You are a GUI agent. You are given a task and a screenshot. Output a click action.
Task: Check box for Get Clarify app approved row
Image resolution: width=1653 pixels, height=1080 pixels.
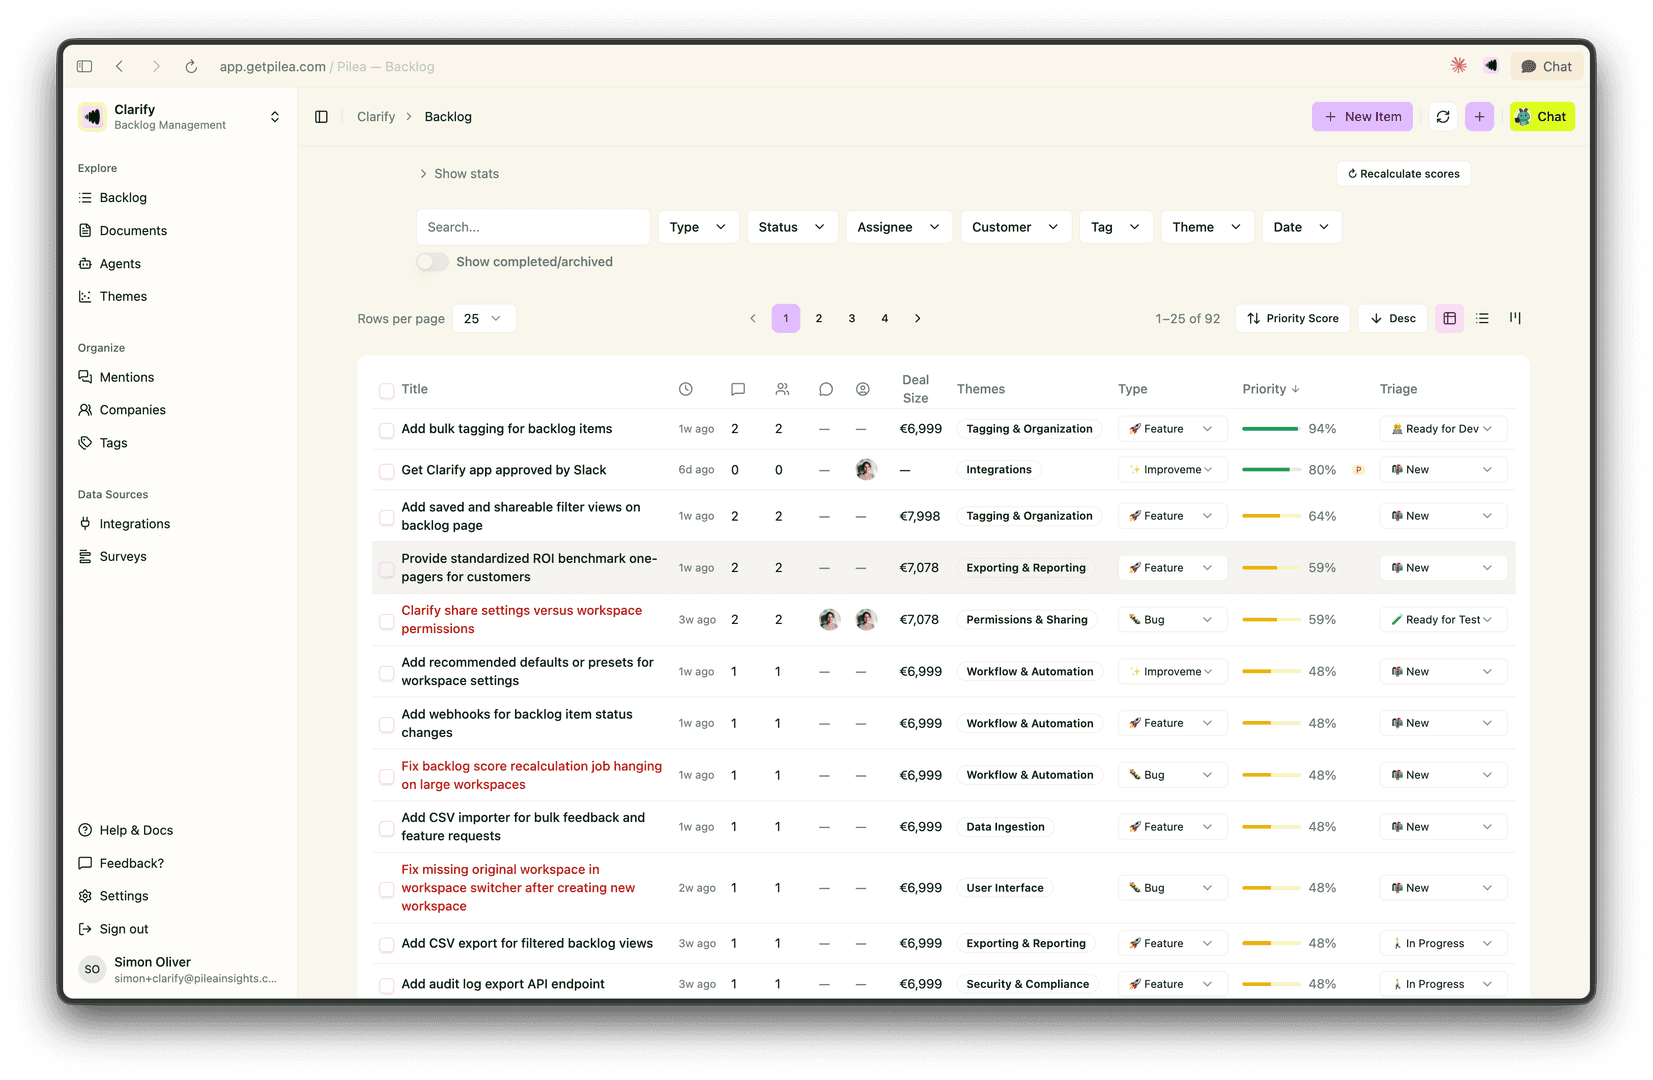387,471
